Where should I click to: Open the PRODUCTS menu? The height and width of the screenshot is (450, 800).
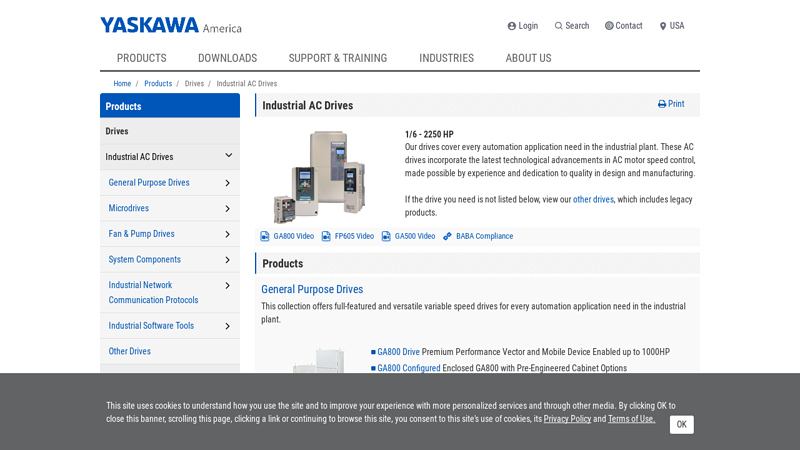click(141, 58)
